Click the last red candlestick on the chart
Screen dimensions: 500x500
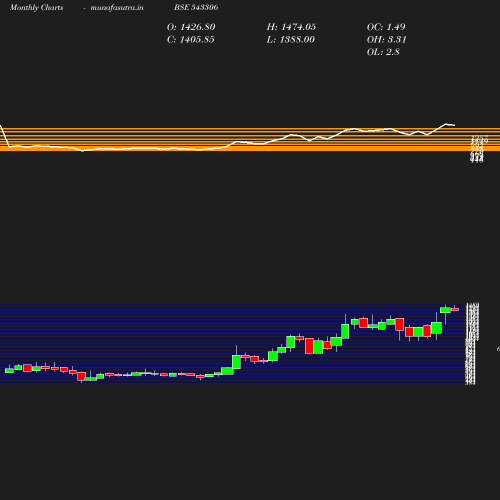(455, 309)
